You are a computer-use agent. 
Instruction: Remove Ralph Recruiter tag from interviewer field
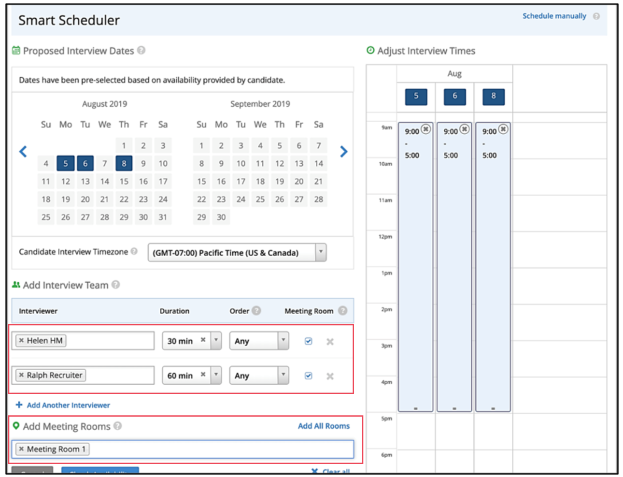(x=21, y=375)
